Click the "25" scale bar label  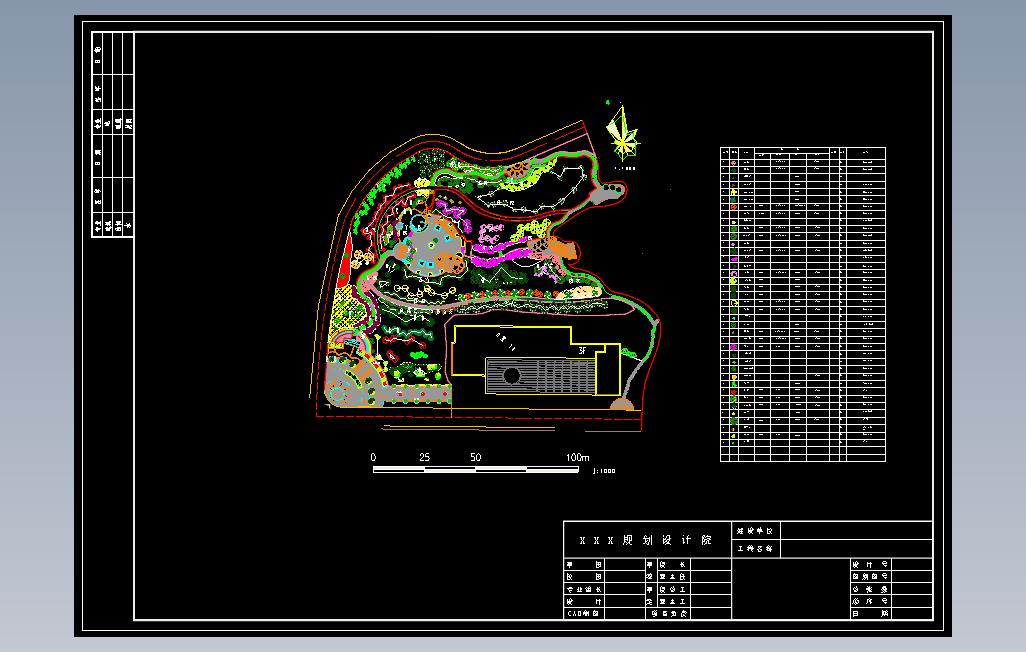pyautogui.click(x=425, y=458)
